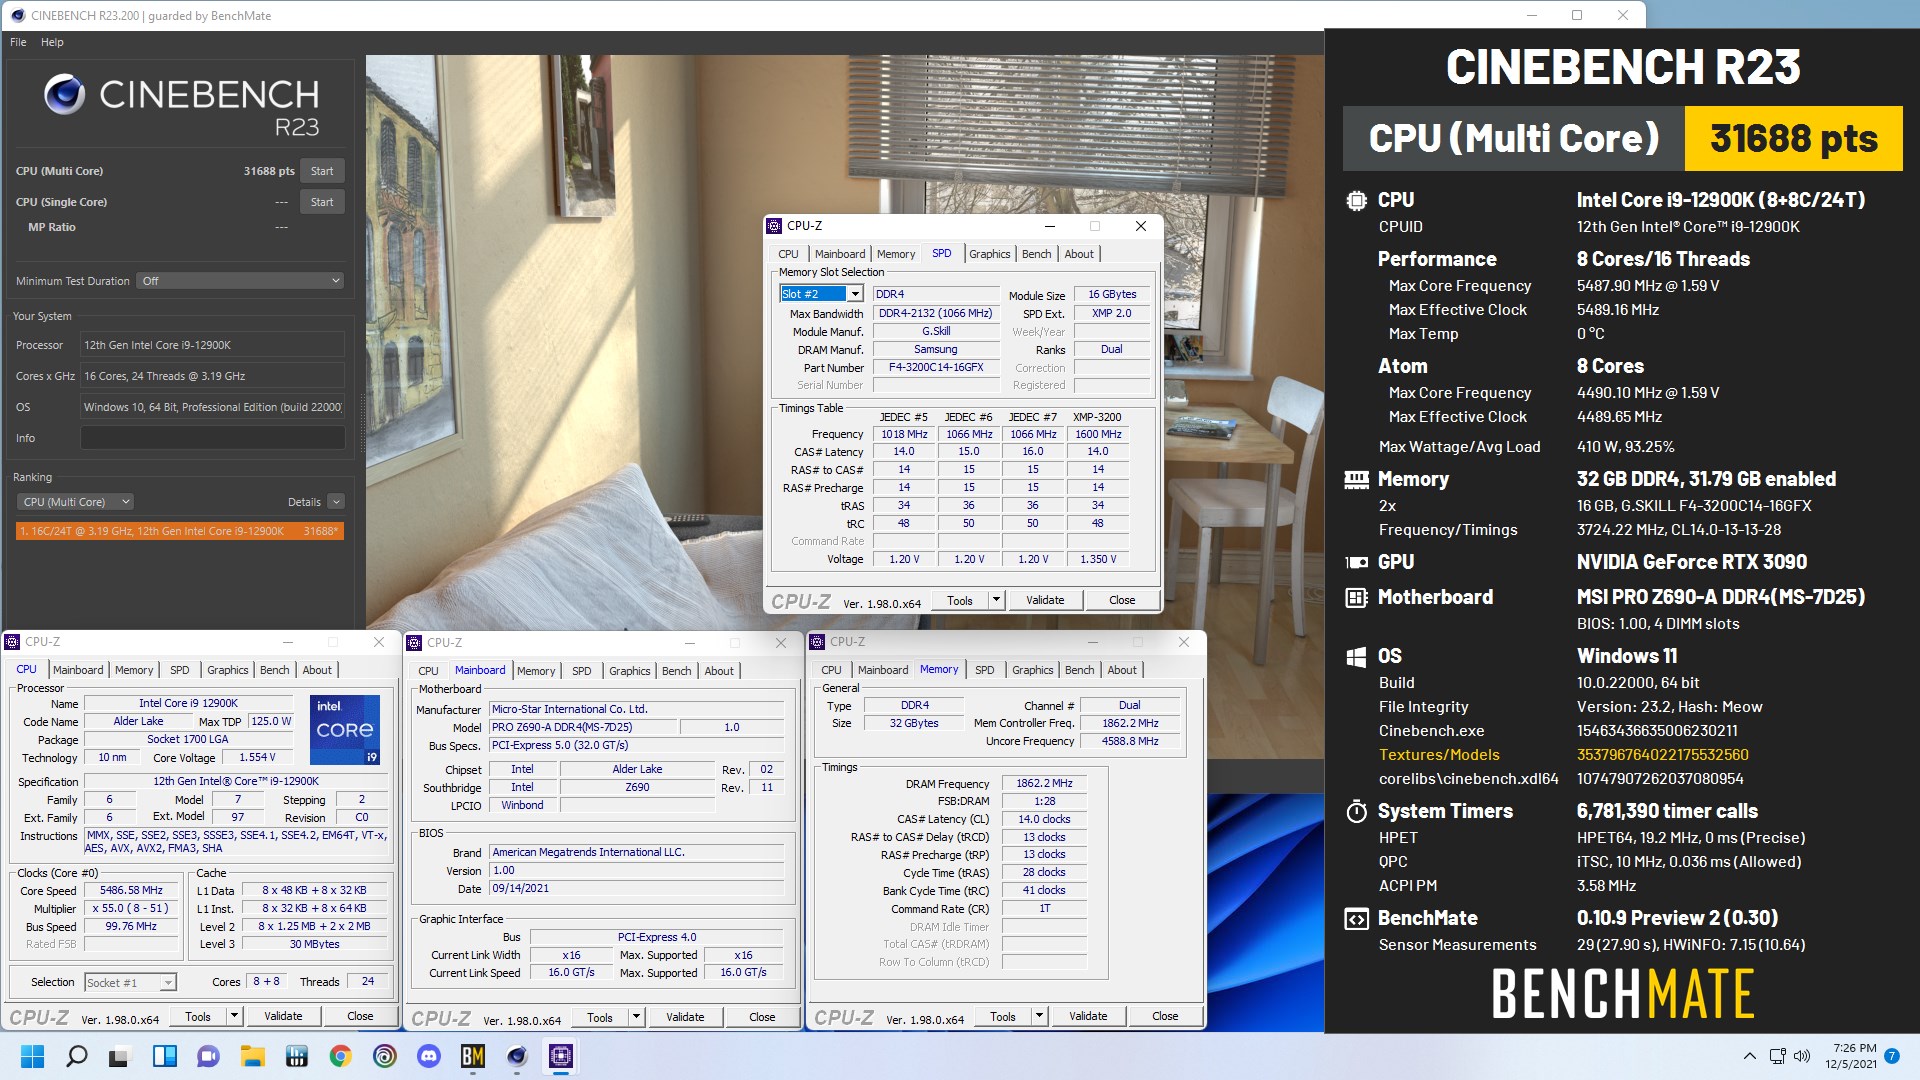The width and height of the screenshot is (1920, 1080).
Task: Click GPU icon in BenchMate panel
Action: tap(1356, 562)
